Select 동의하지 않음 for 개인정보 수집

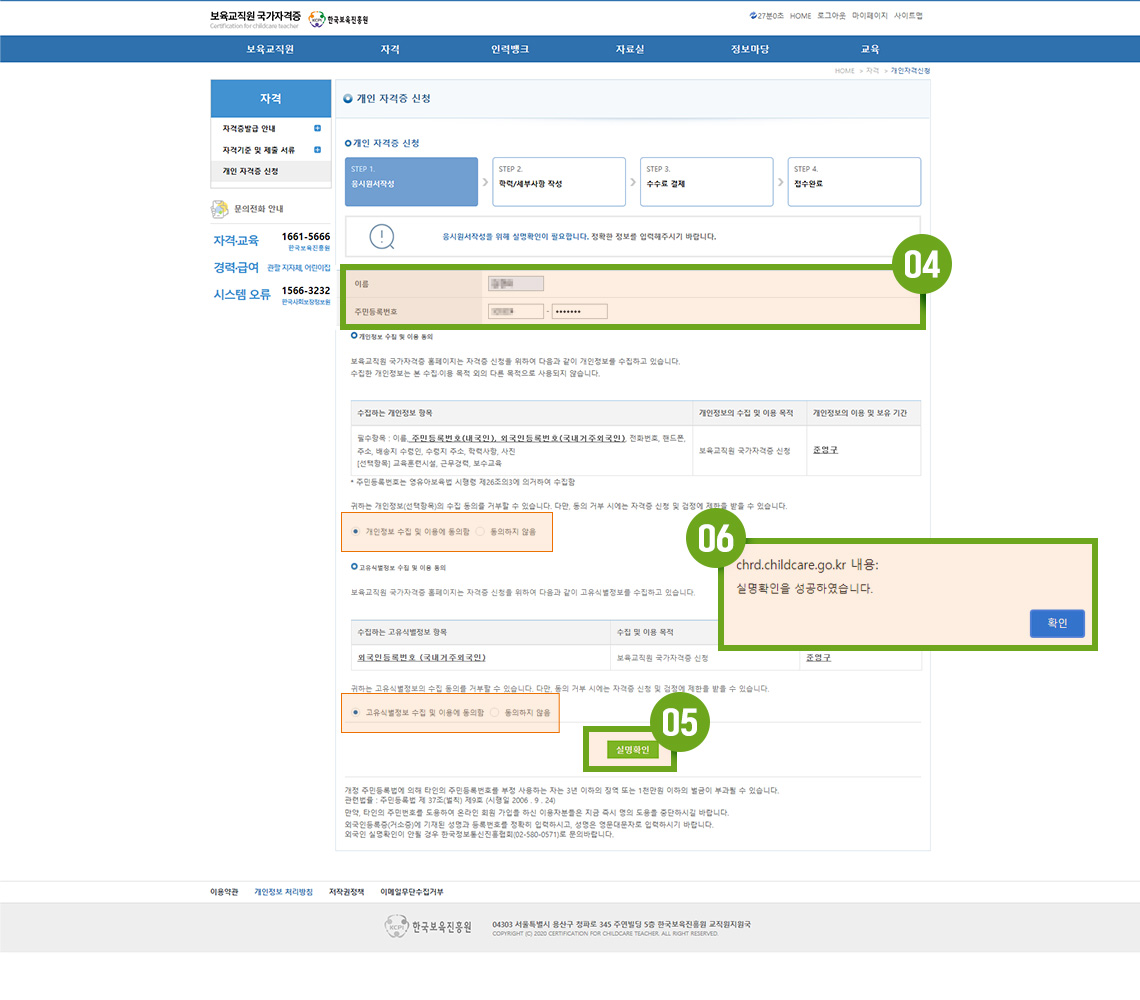point(480,531)
